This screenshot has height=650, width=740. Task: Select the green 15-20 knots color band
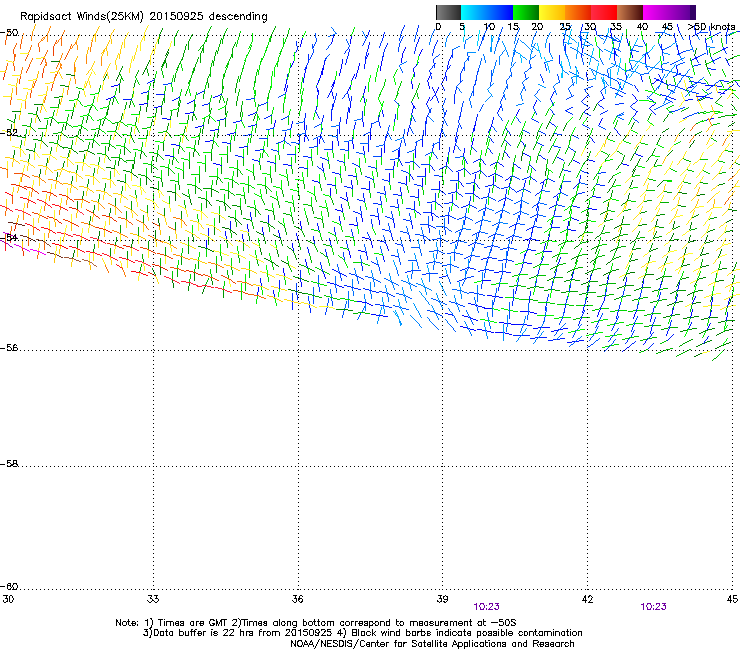point(526,12)
